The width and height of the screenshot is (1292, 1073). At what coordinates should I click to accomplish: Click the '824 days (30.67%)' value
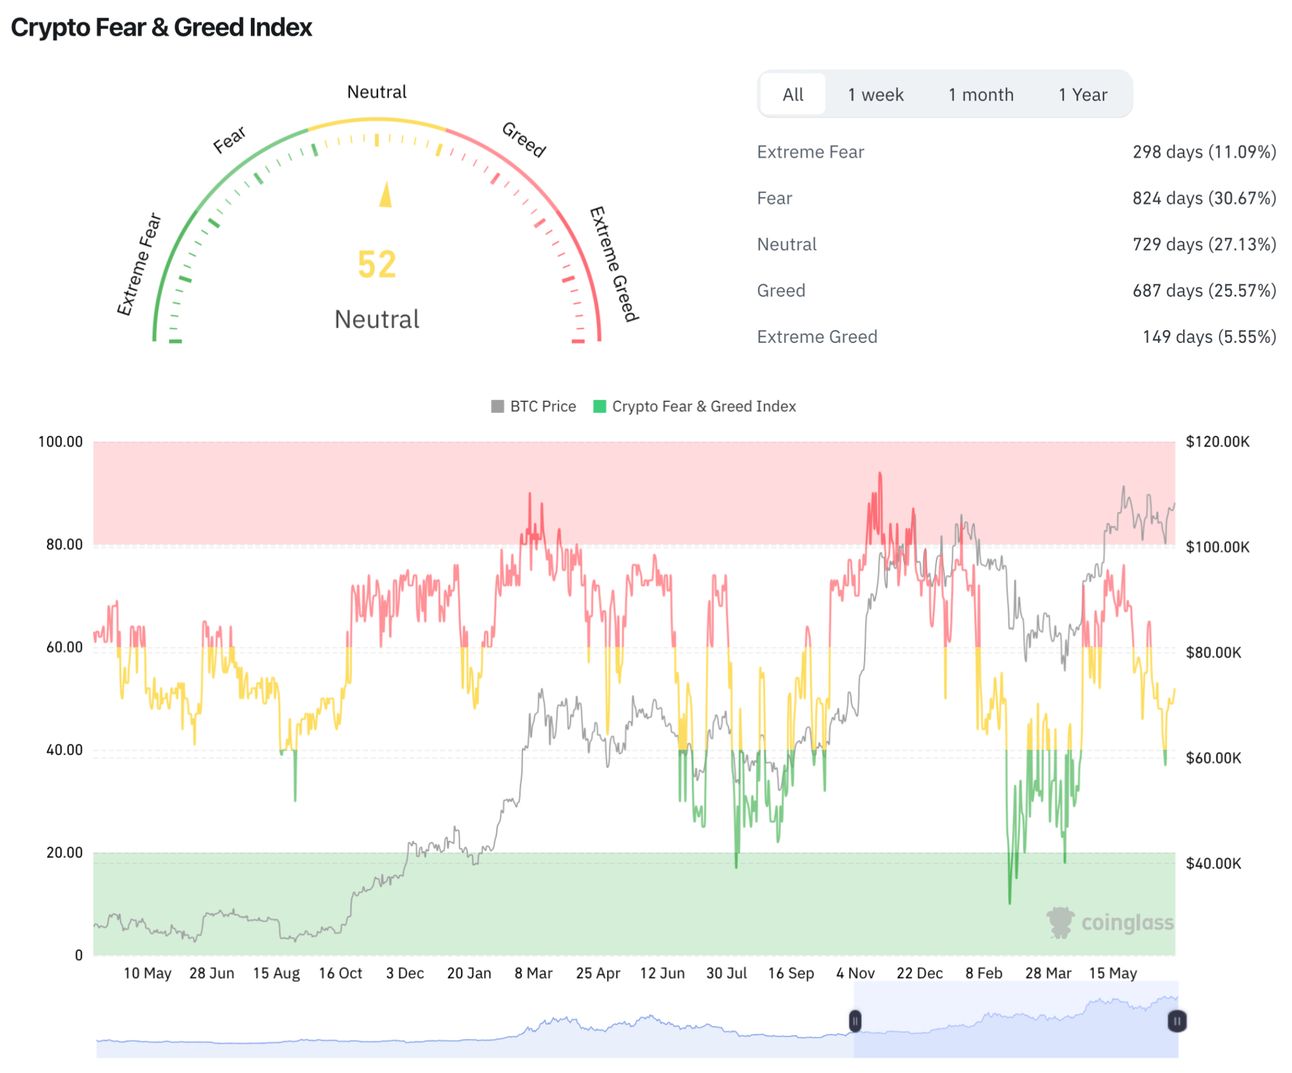(1204, 198)
